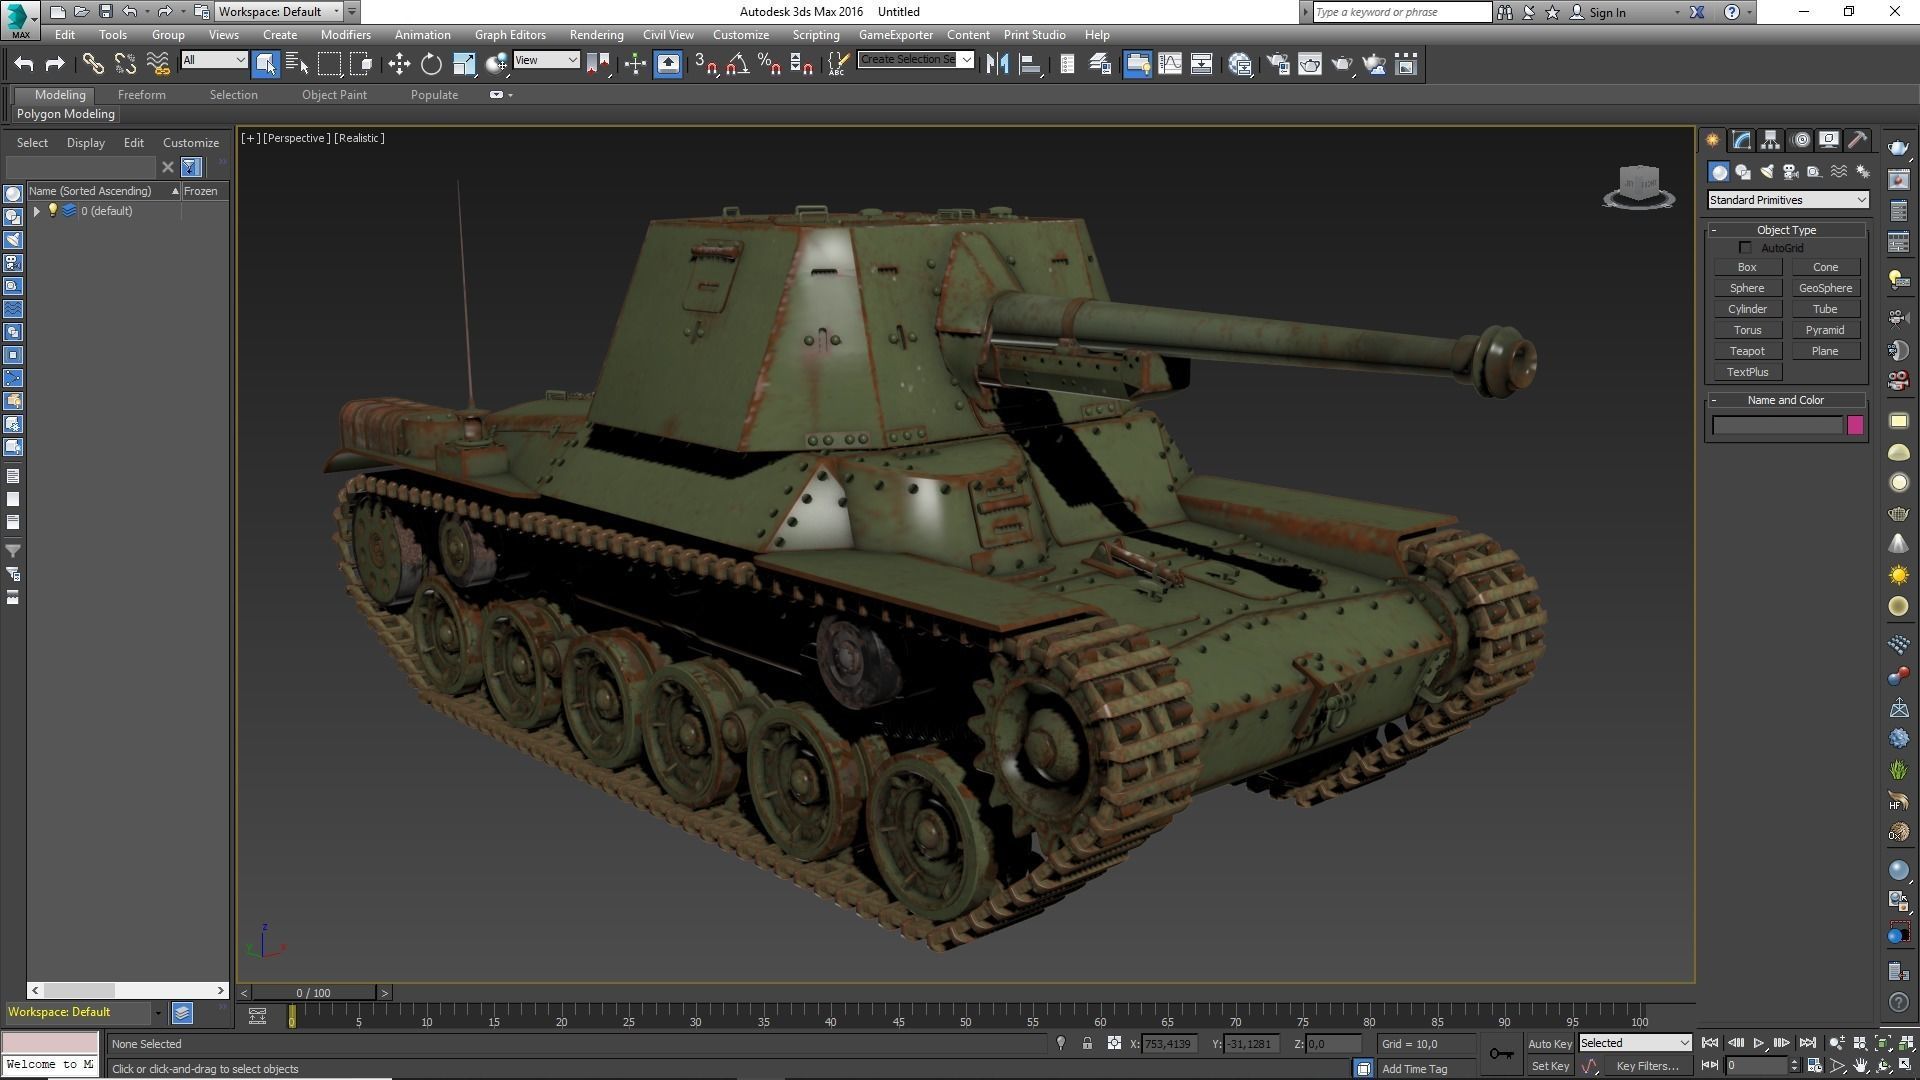
Task: Click the Sphere primitive button
Action: [x=1747, y=288]
